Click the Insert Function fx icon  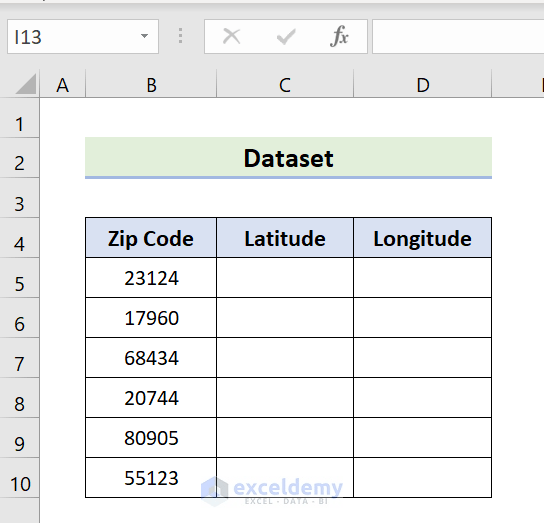tap(339, 36)
